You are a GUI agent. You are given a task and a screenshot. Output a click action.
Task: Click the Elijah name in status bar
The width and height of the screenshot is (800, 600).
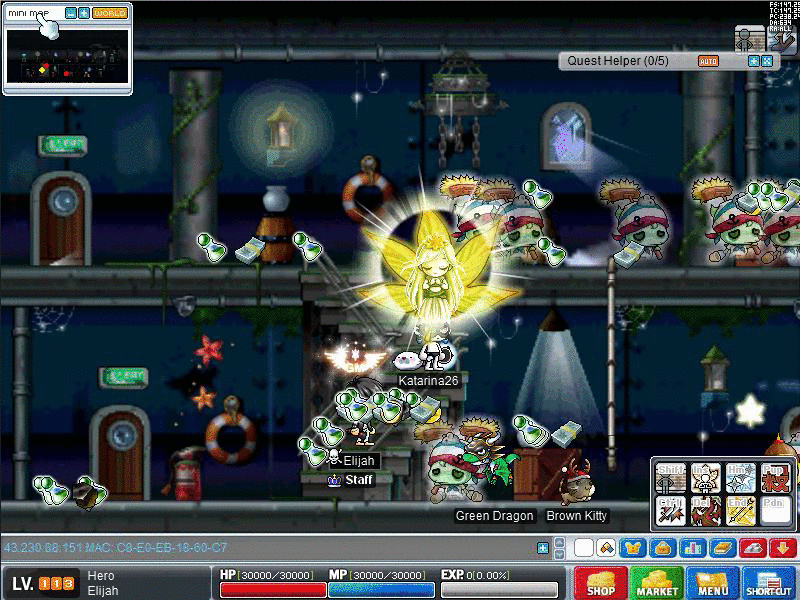coord(103,591)
